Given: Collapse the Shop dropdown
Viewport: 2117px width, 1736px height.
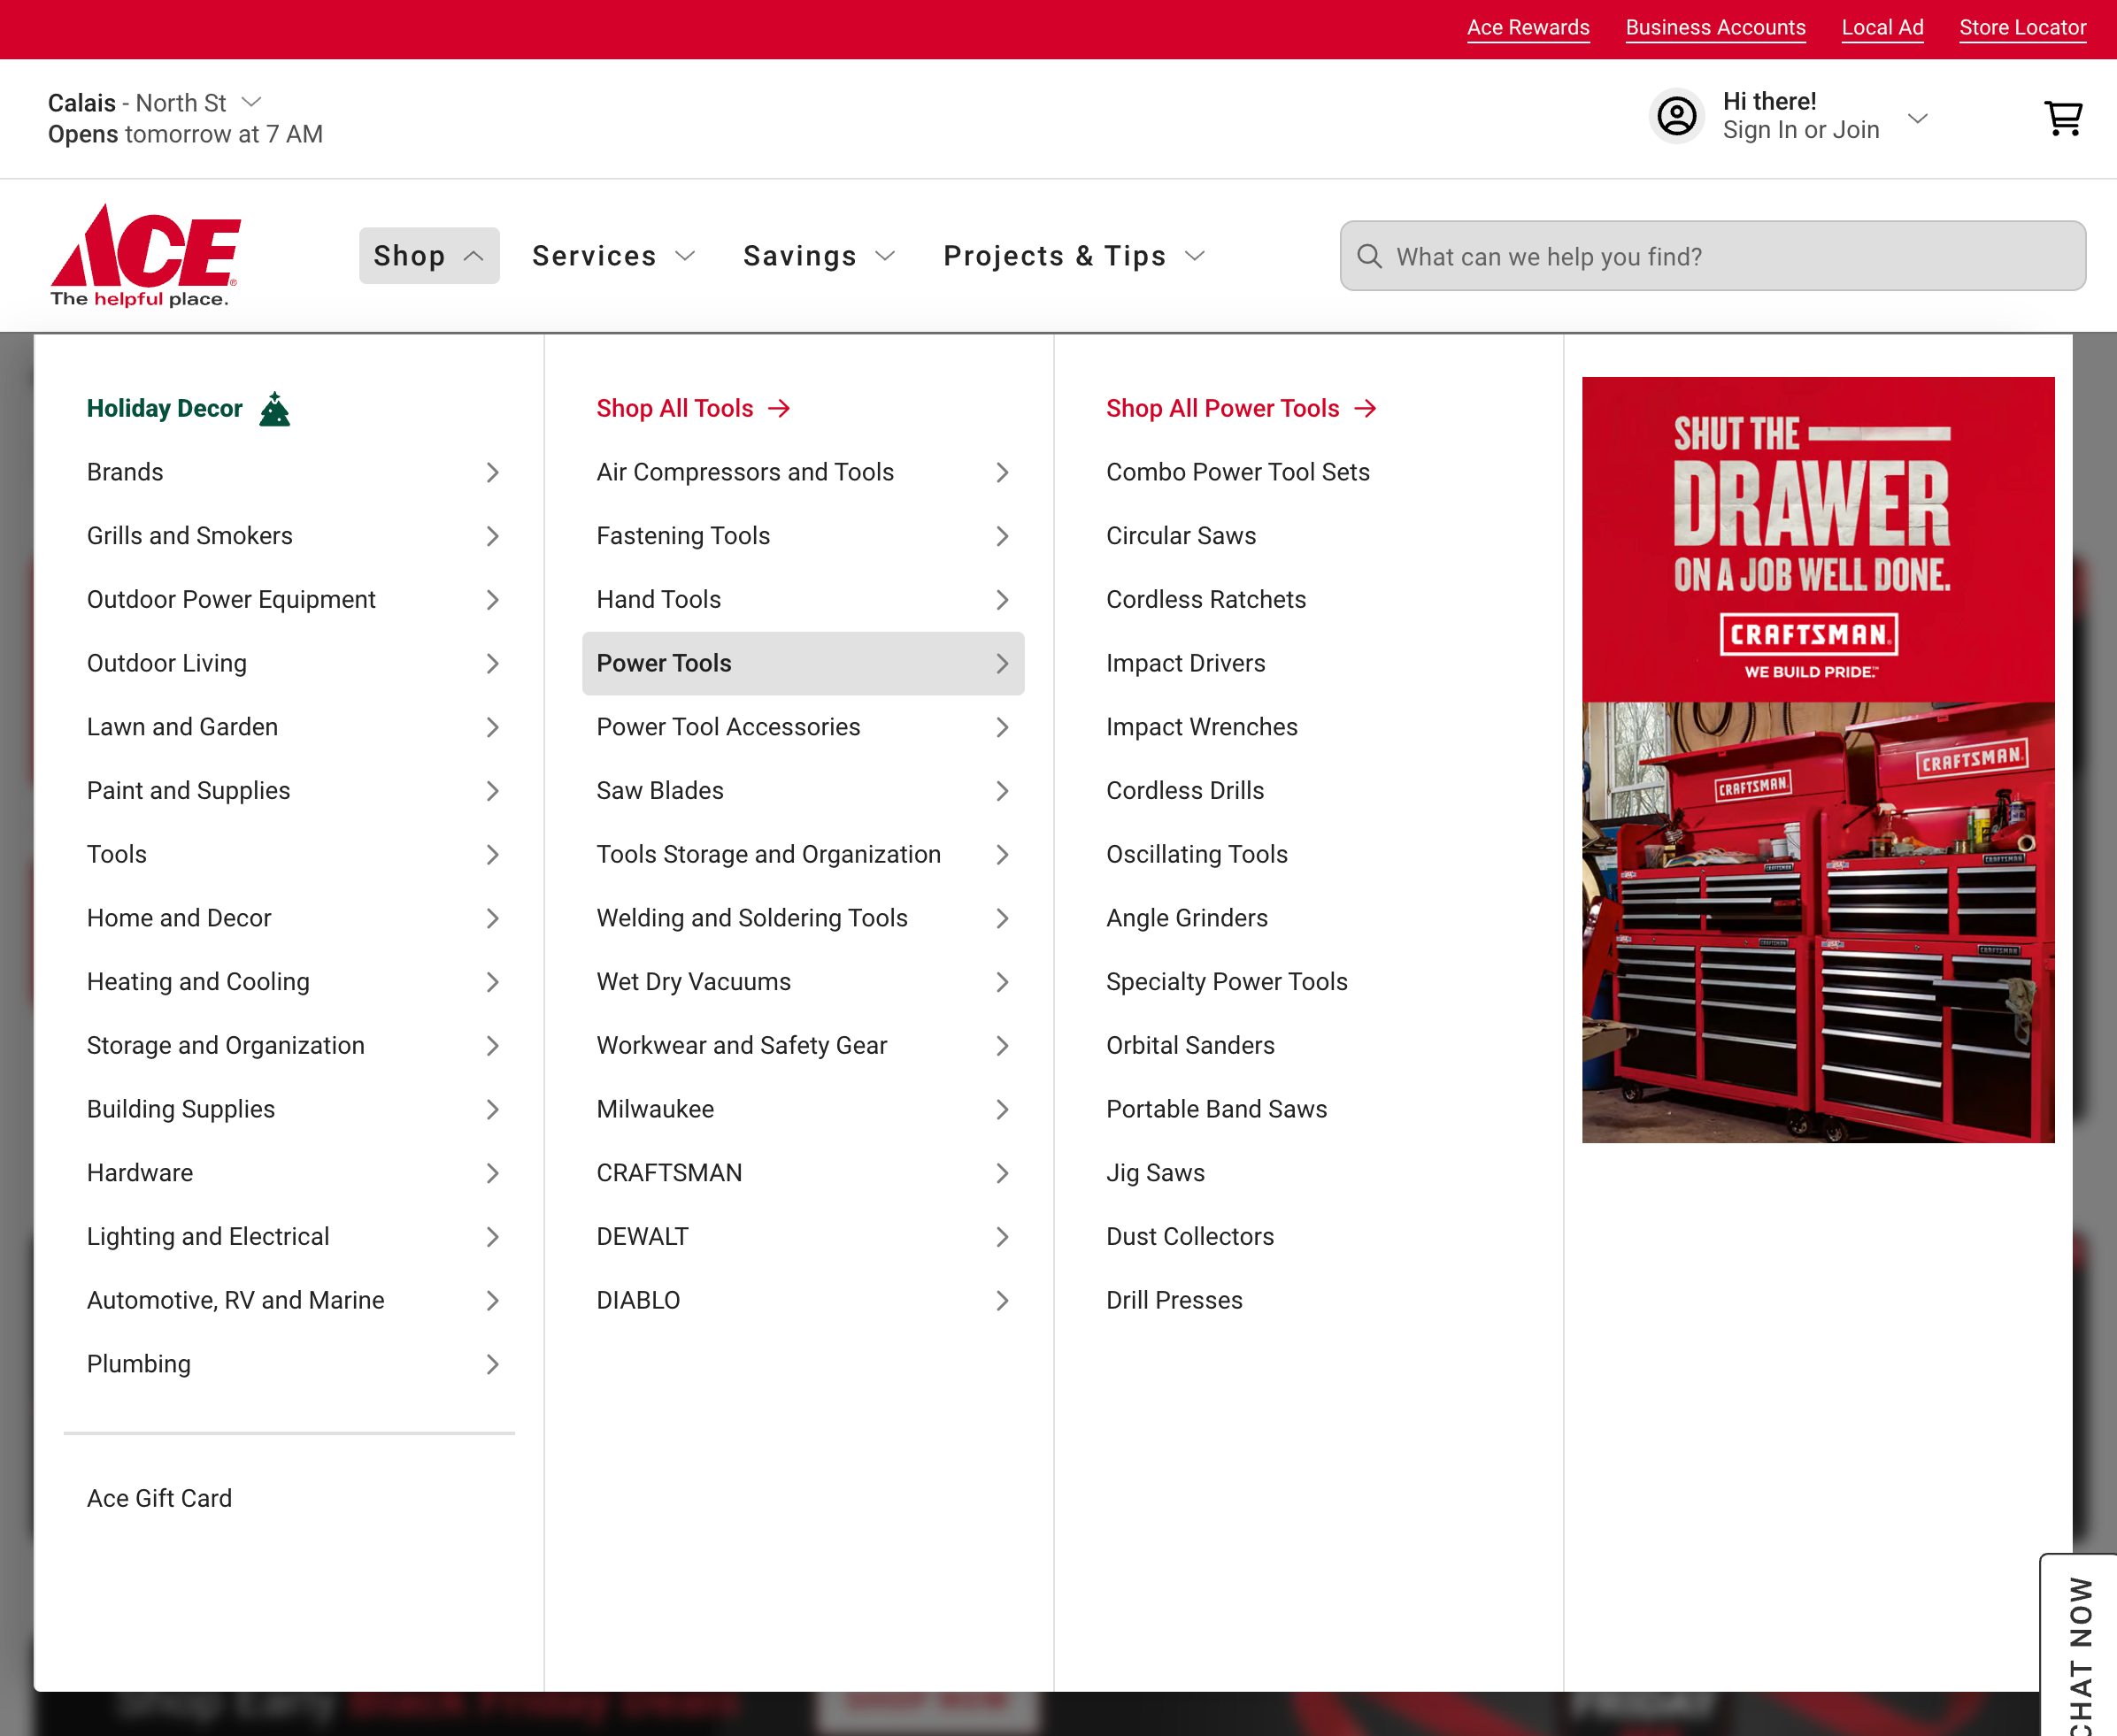Looking at the screenshot, I should point(429,256).
